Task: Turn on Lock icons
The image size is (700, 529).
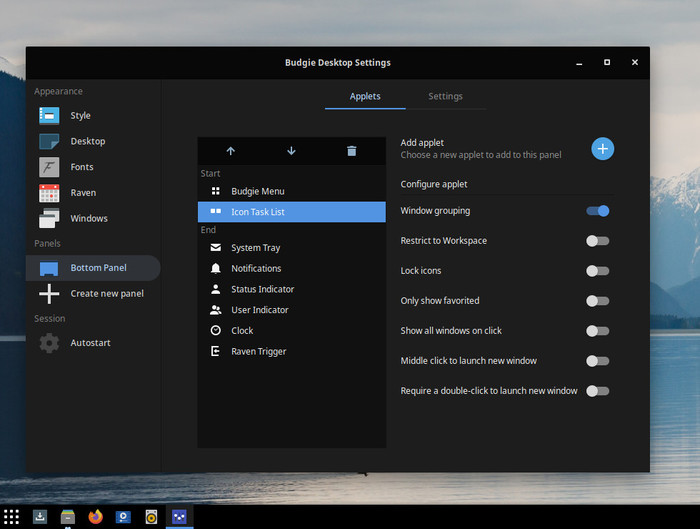Action: (597, 271)
